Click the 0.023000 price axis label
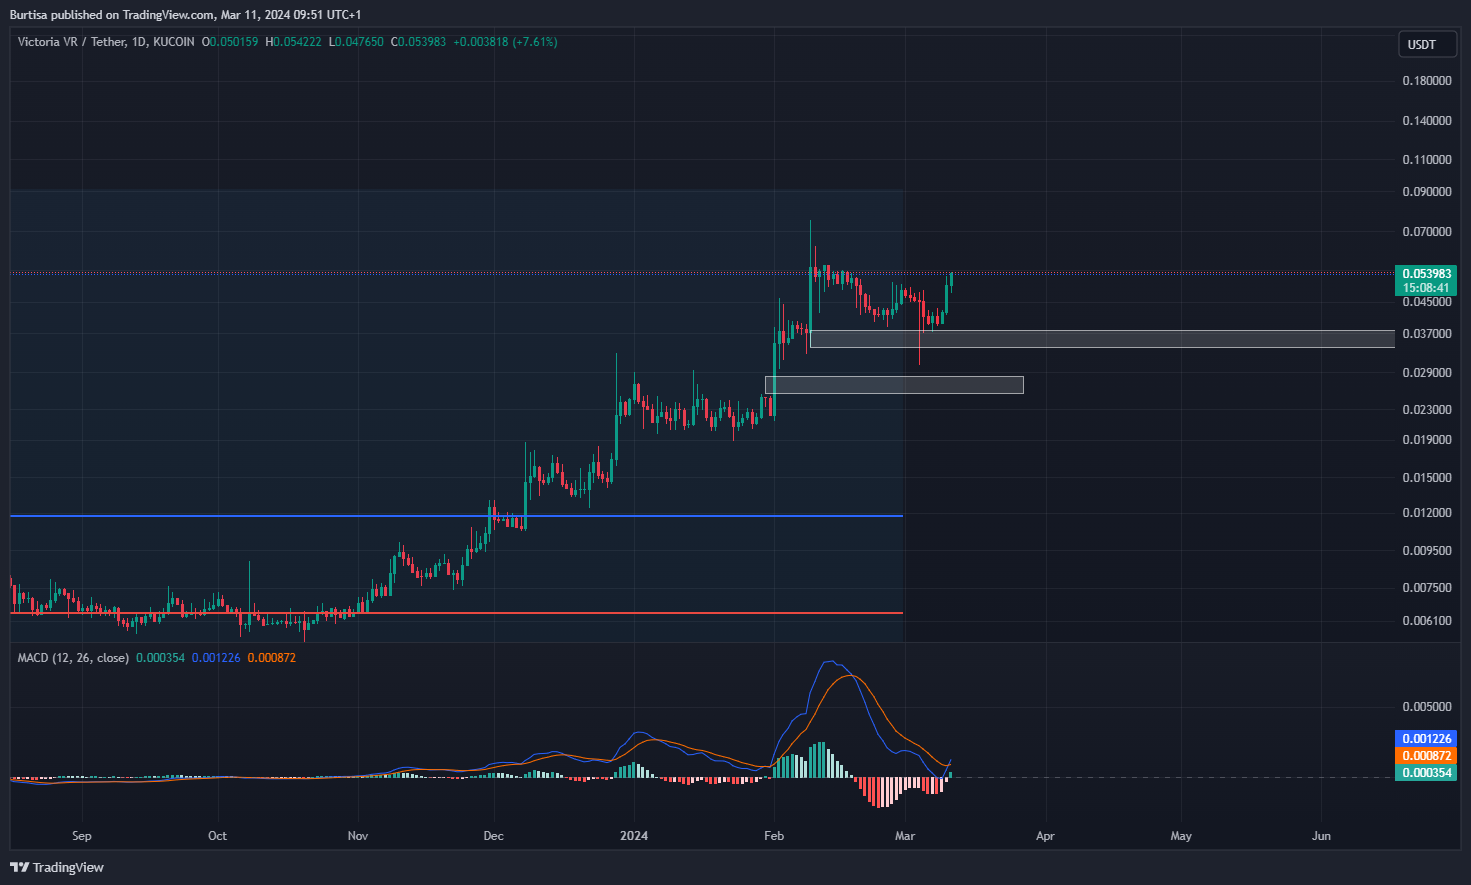The height and width of the screenshot is (885, 1471). pos(1427,410)
